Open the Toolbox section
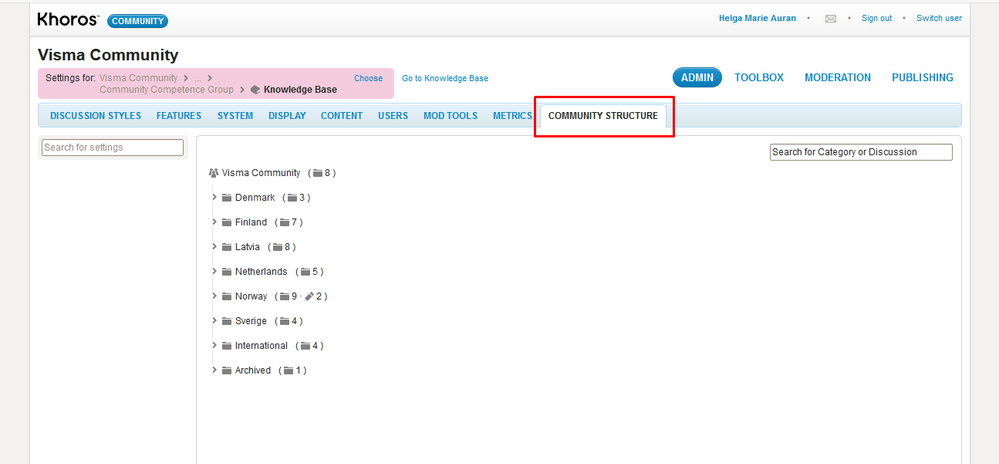This screenshot has height=464, width=999. (759, 78)
